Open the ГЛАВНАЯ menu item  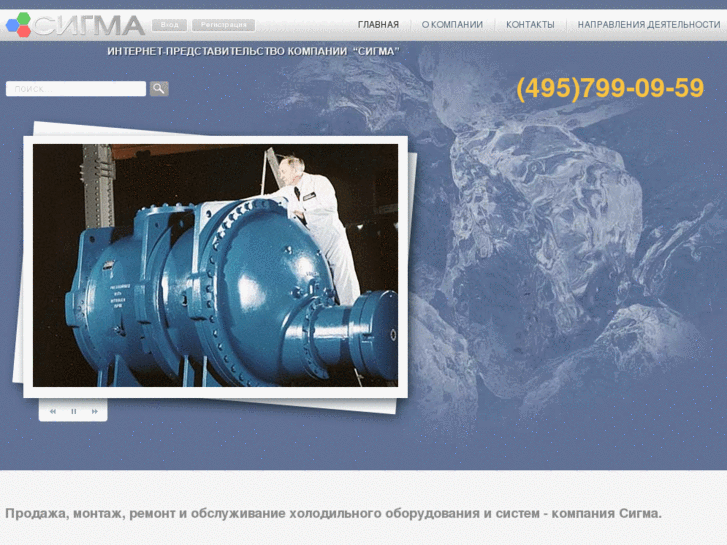pyautogui.click(x=378, y=25)
